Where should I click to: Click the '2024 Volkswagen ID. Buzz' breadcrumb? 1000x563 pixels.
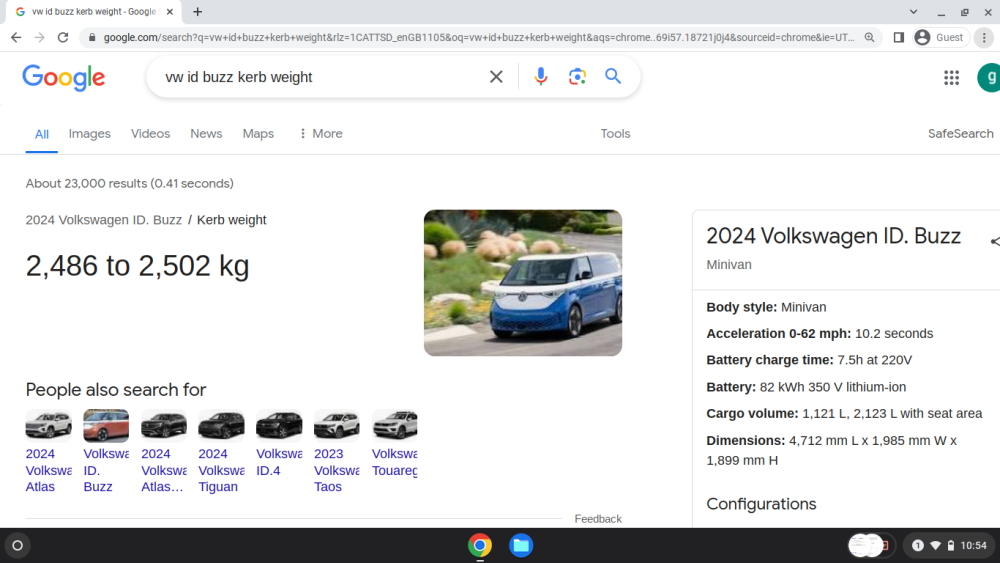pos(104,220)
